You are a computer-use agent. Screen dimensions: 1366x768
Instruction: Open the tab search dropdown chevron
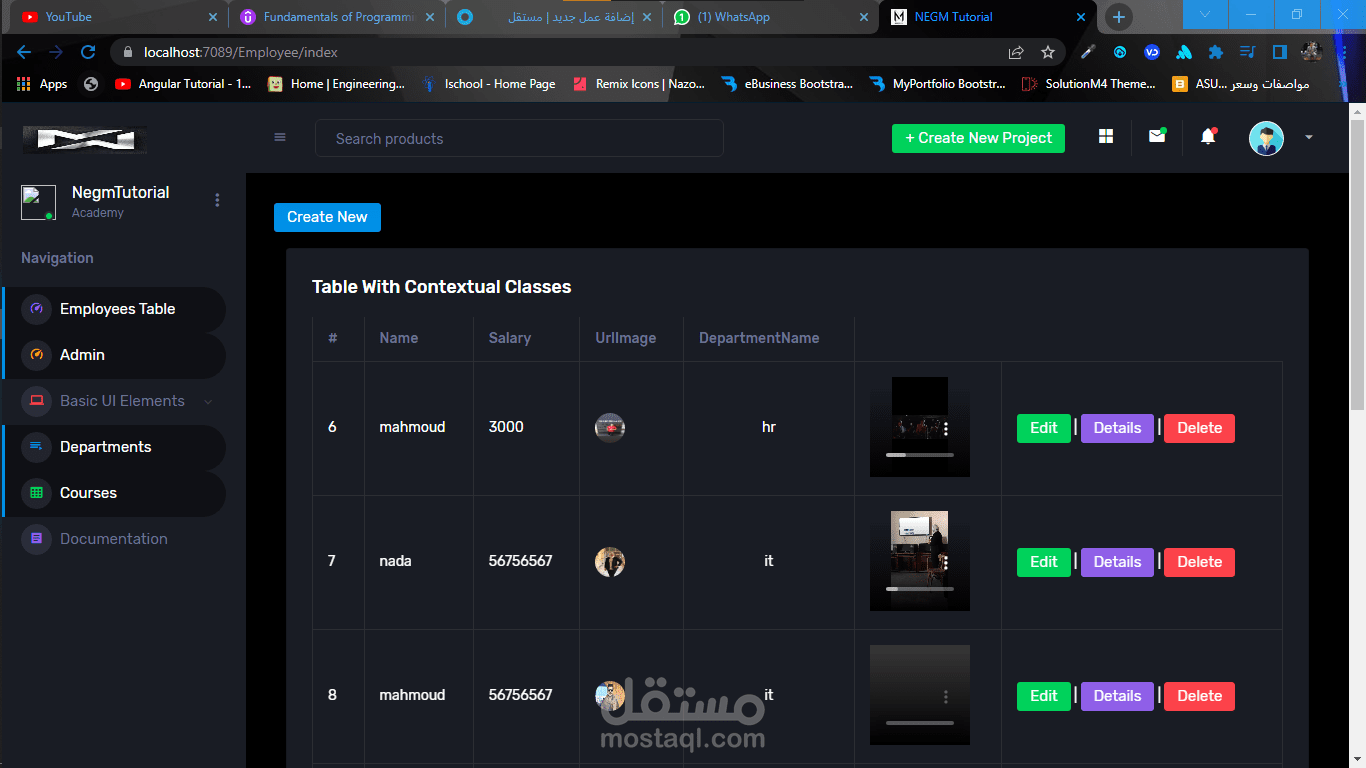[x=1205, y=15]
